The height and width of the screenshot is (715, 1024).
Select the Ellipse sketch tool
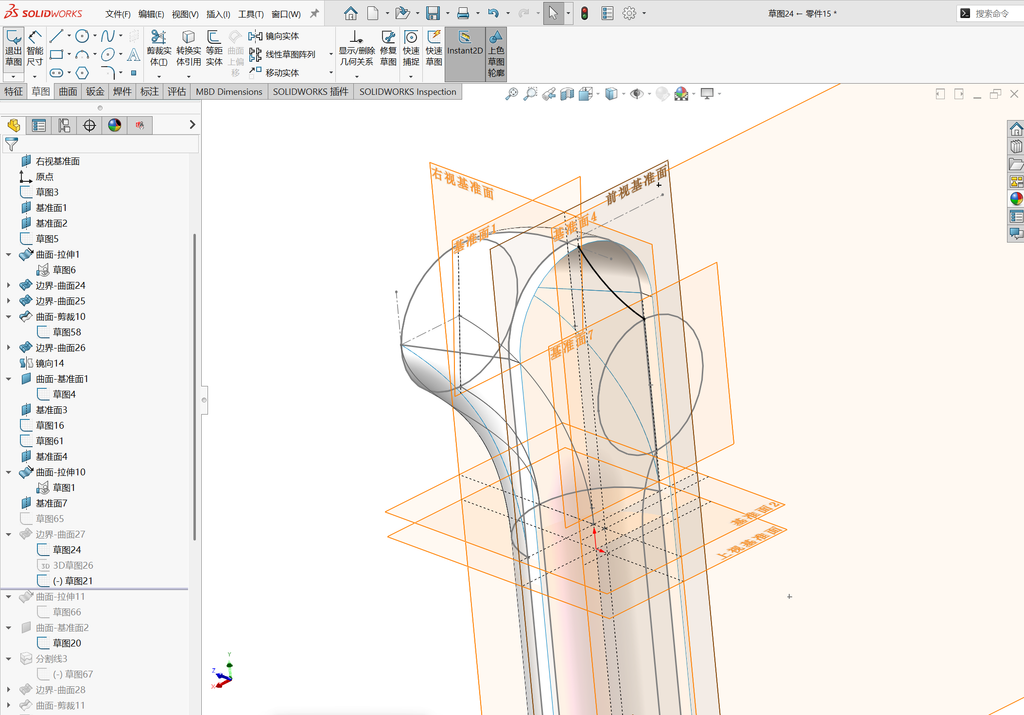(x=108, y=54)
